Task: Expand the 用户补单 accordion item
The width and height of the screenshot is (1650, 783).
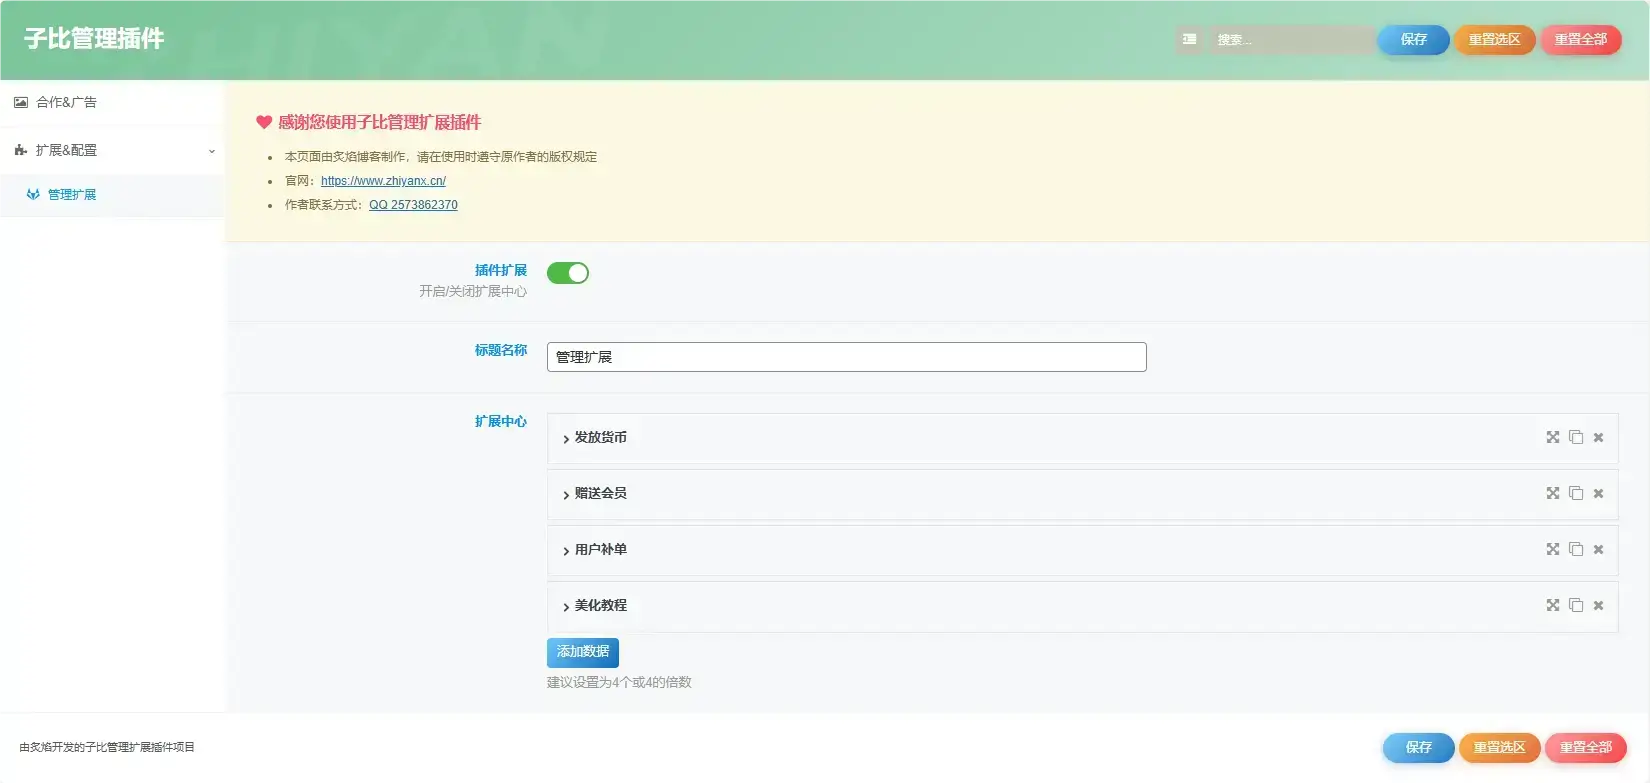Action: pyautogui.click(x=1082, y=550)
